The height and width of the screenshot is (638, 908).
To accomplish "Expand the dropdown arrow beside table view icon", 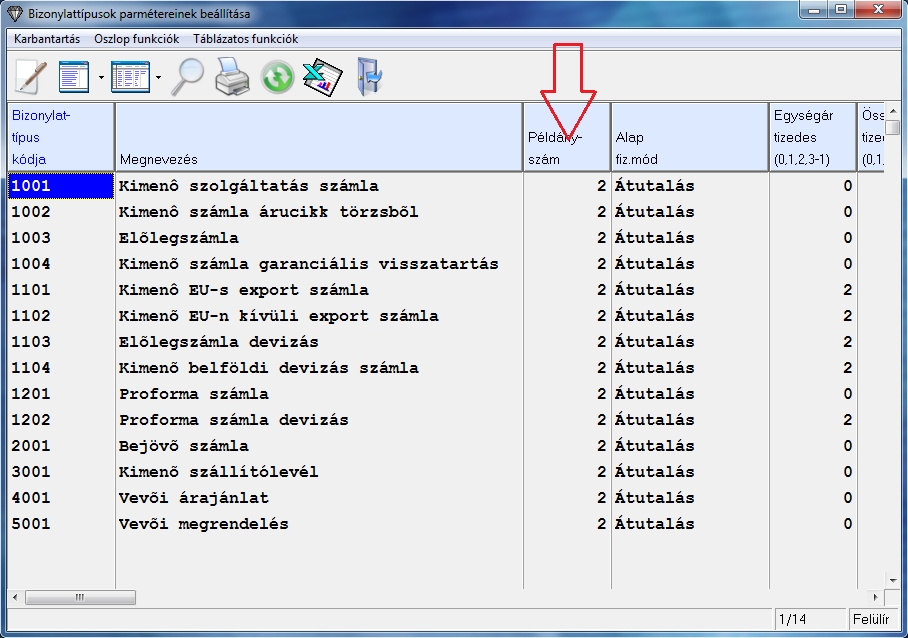I will [x=158, y=77].
